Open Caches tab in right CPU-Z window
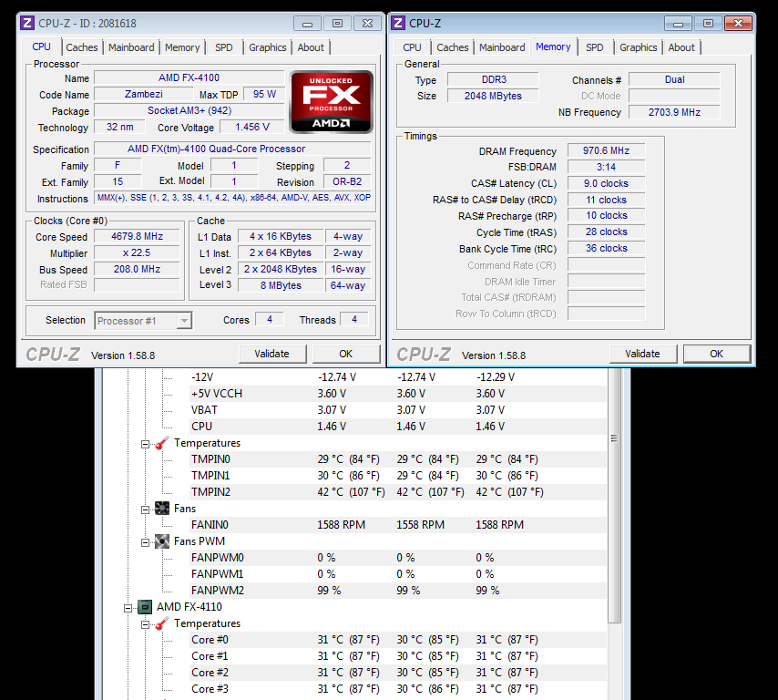This screenshot has width=778, height=700. [453, 48]
